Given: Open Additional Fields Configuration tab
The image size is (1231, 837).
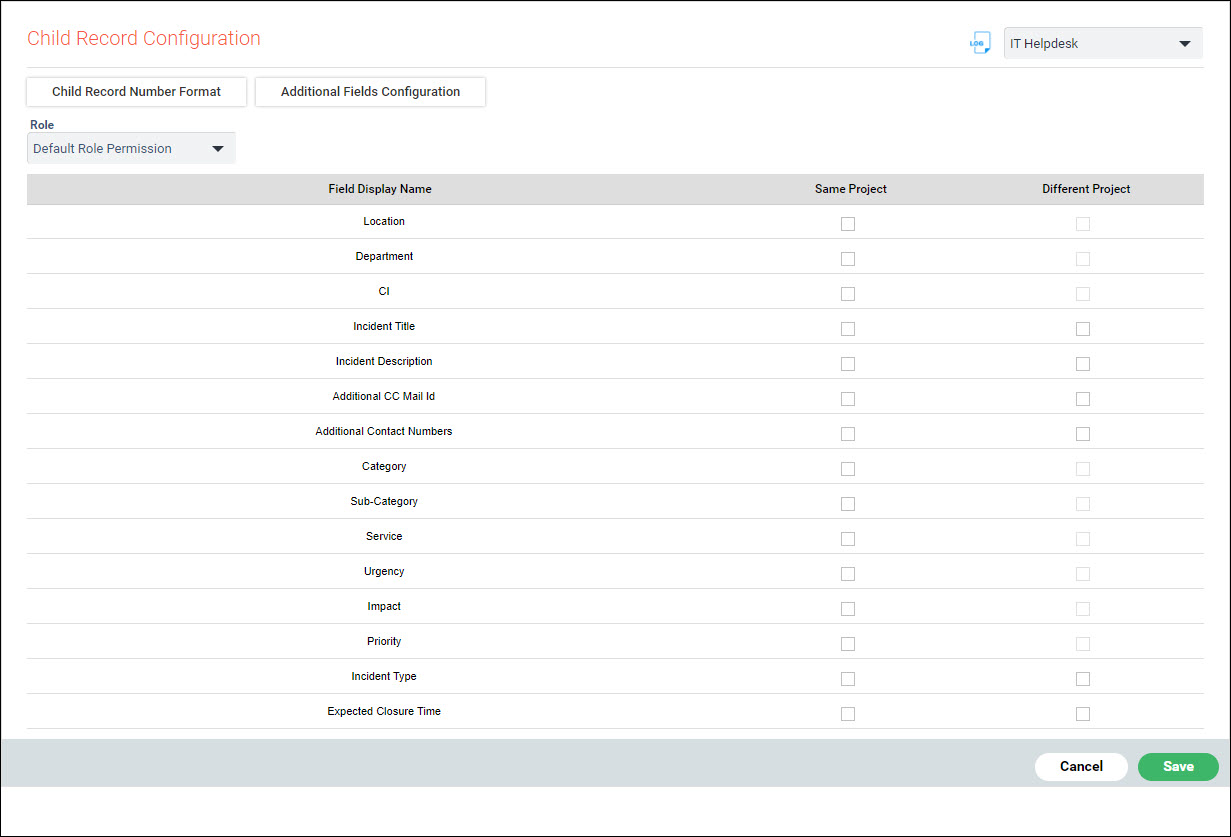Looking at the screenshot, I should click(370, 92).
